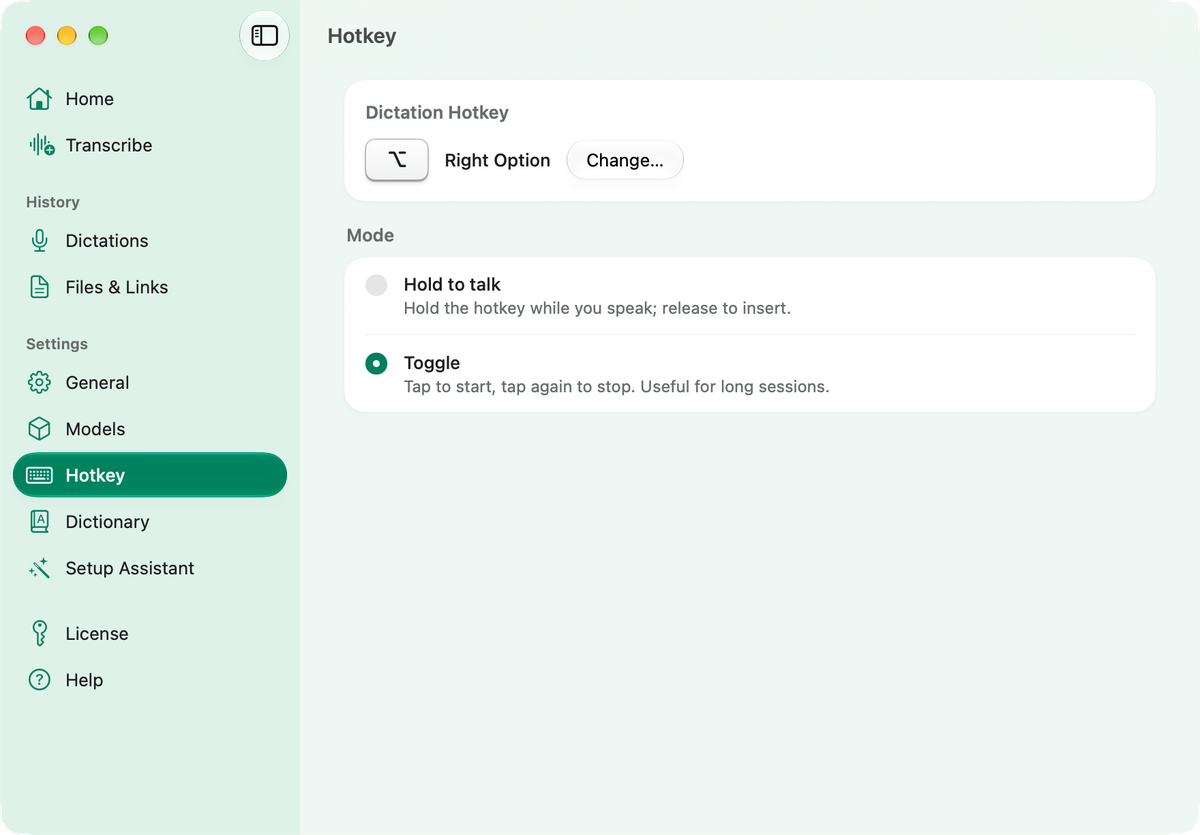Click the Help question mark icon
The height and width of the screenshot is (835, 1200).
point(39,680)
